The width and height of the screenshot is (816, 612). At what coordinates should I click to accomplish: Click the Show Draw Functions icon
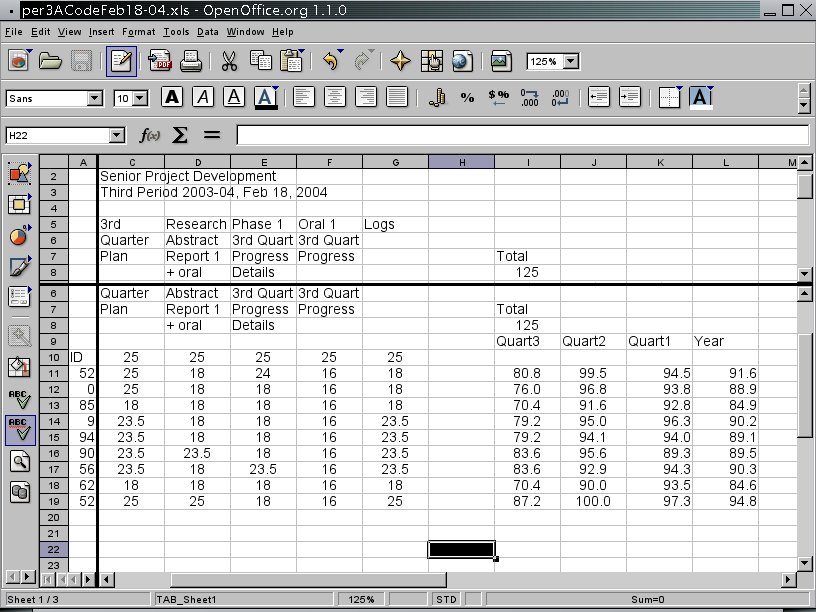[20, 266]
